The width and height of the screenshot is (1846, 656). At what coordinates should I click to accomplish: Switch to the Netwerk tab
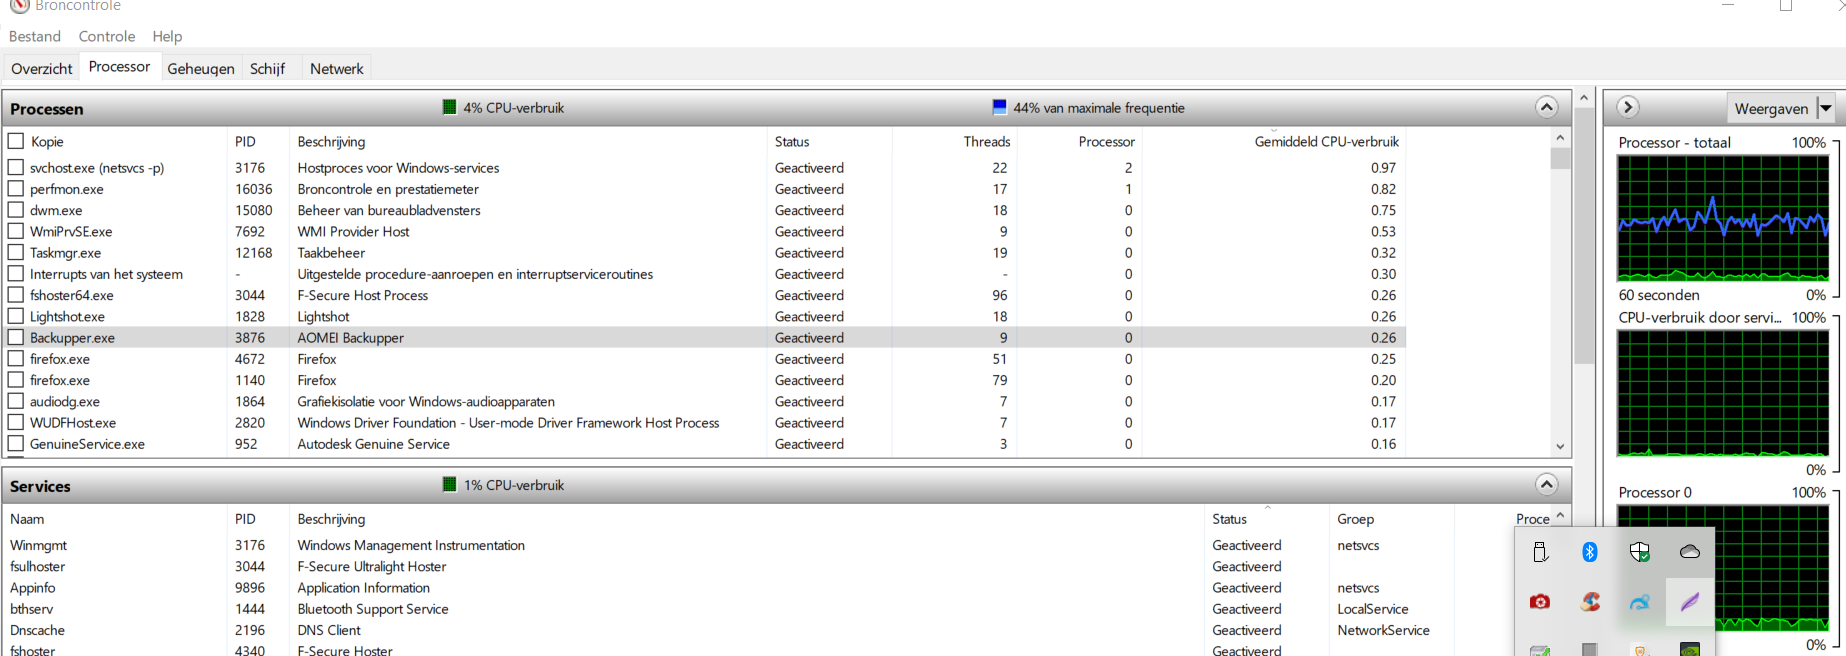pos(336,68)
